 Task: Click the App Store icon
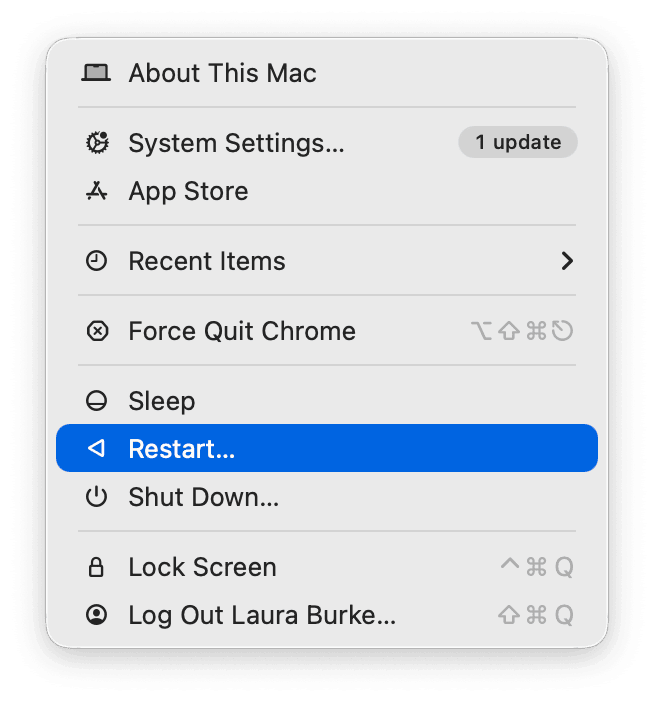[x=96, y=191]
